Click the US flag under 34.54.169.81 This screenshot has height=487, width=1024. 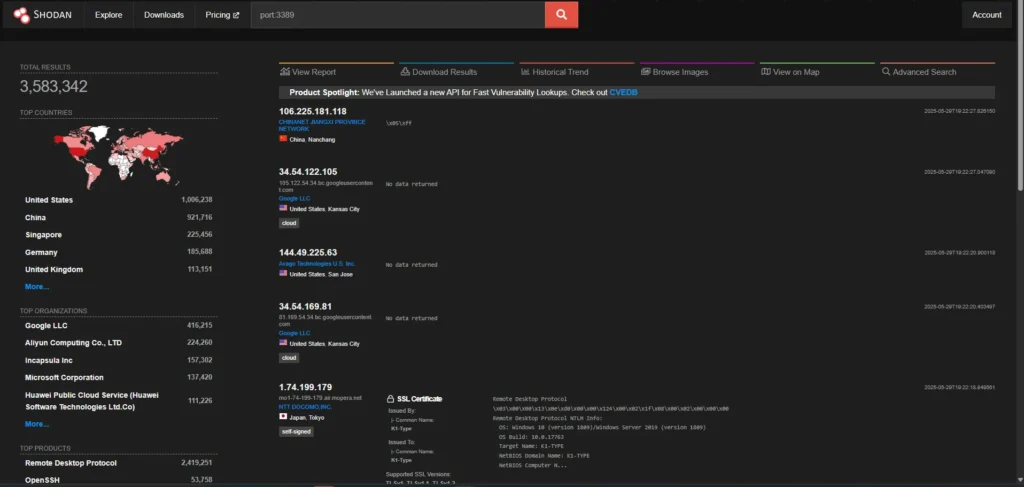click(283, 343)
